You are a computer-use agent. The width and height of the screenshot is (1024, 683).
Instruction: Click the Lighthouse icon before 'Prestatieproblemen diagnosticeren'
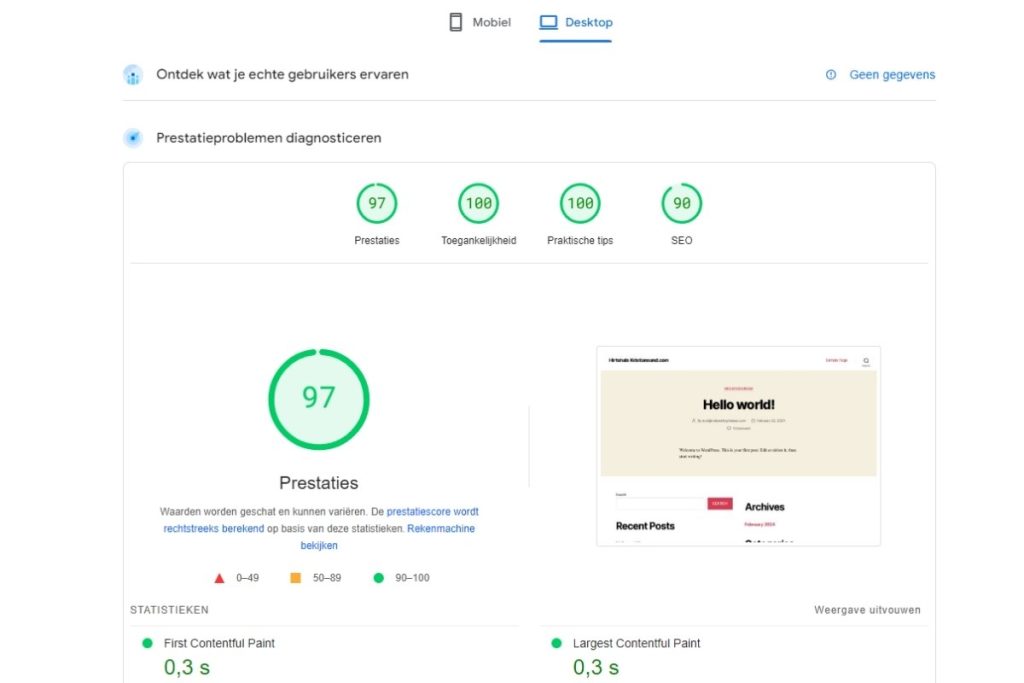click(133, 137)
